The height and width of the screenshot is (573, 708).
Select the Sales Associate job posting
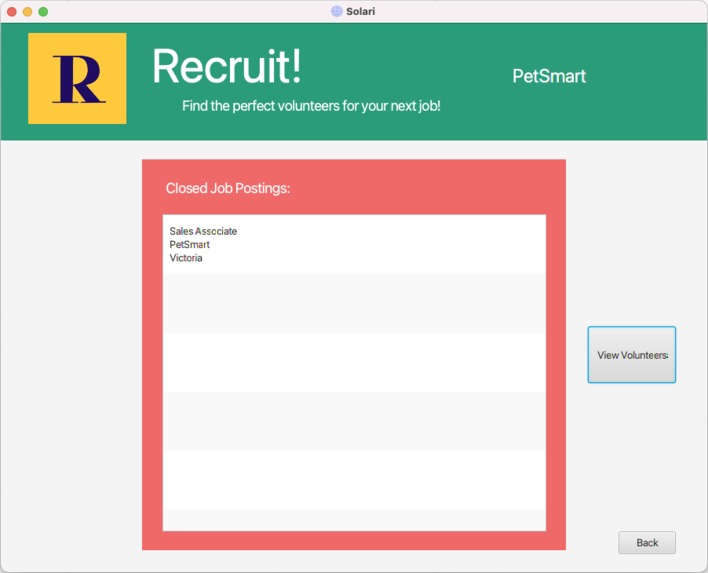354,244
